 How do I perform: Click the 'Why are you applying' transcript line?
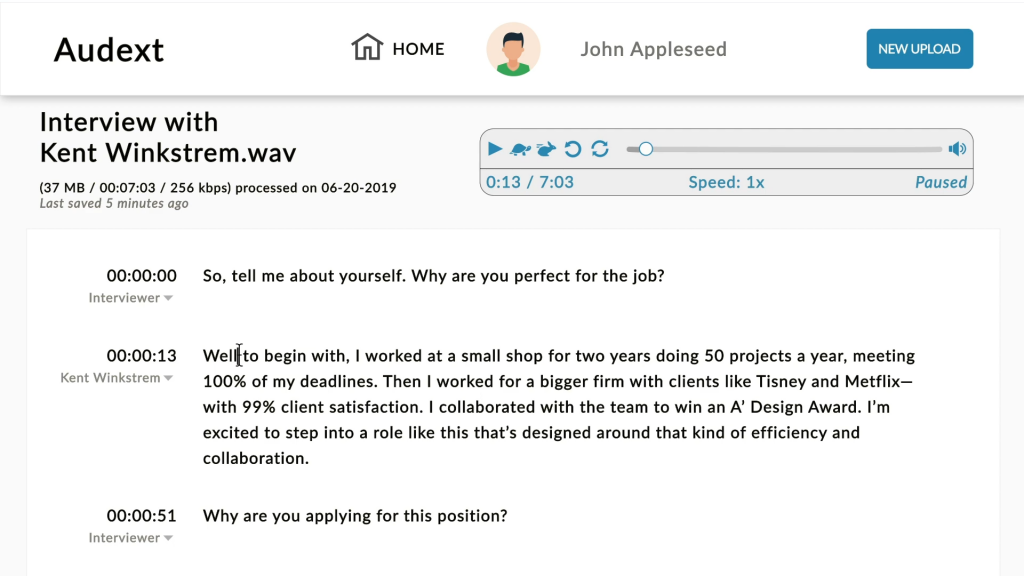point(355,516)
